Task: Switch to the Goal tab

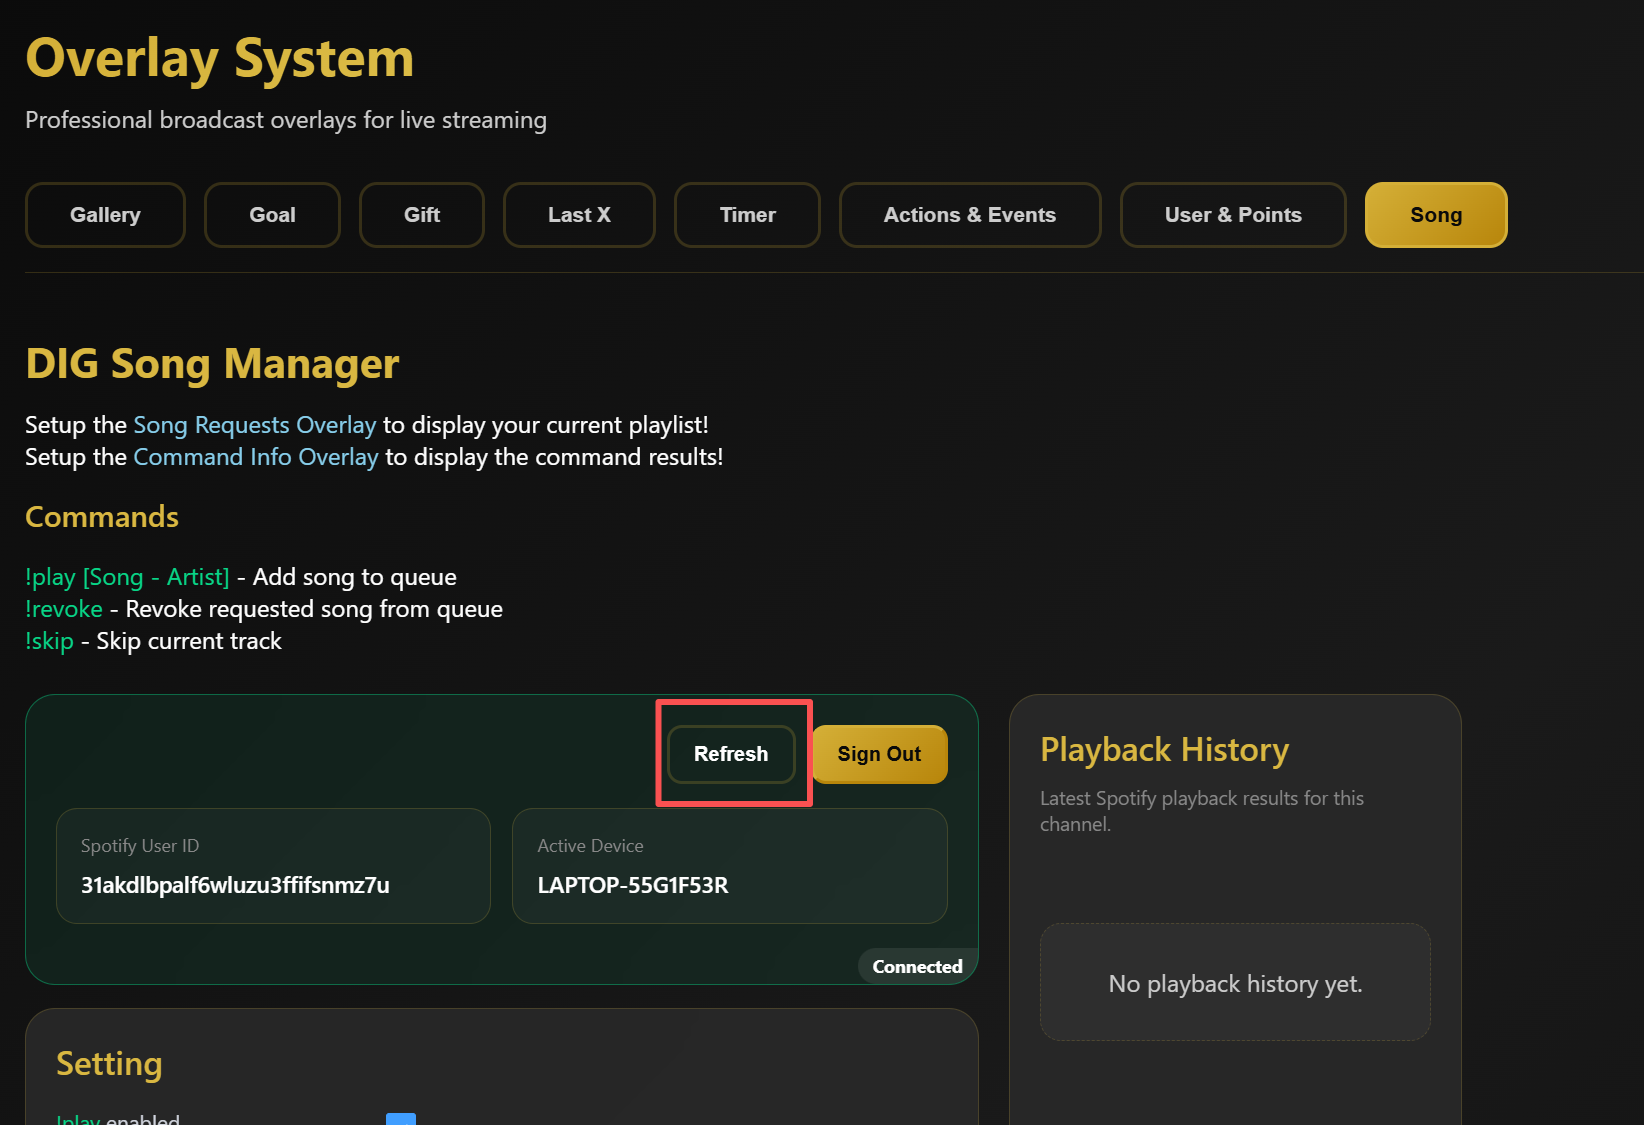Action: click(272, 215)
